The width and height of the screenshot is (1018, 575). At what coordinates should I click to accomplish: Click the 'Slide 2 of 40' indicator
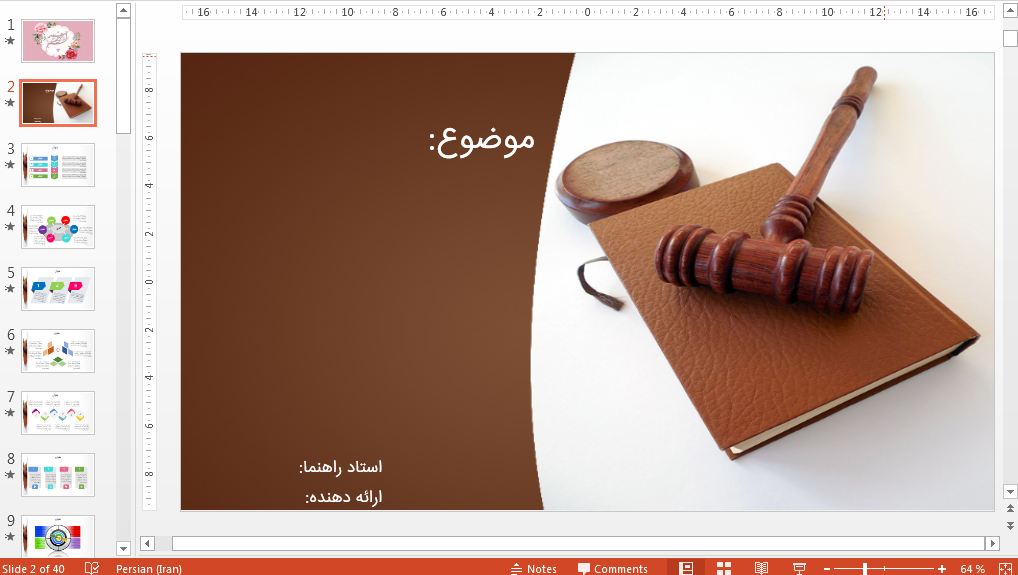coord(33,569)
